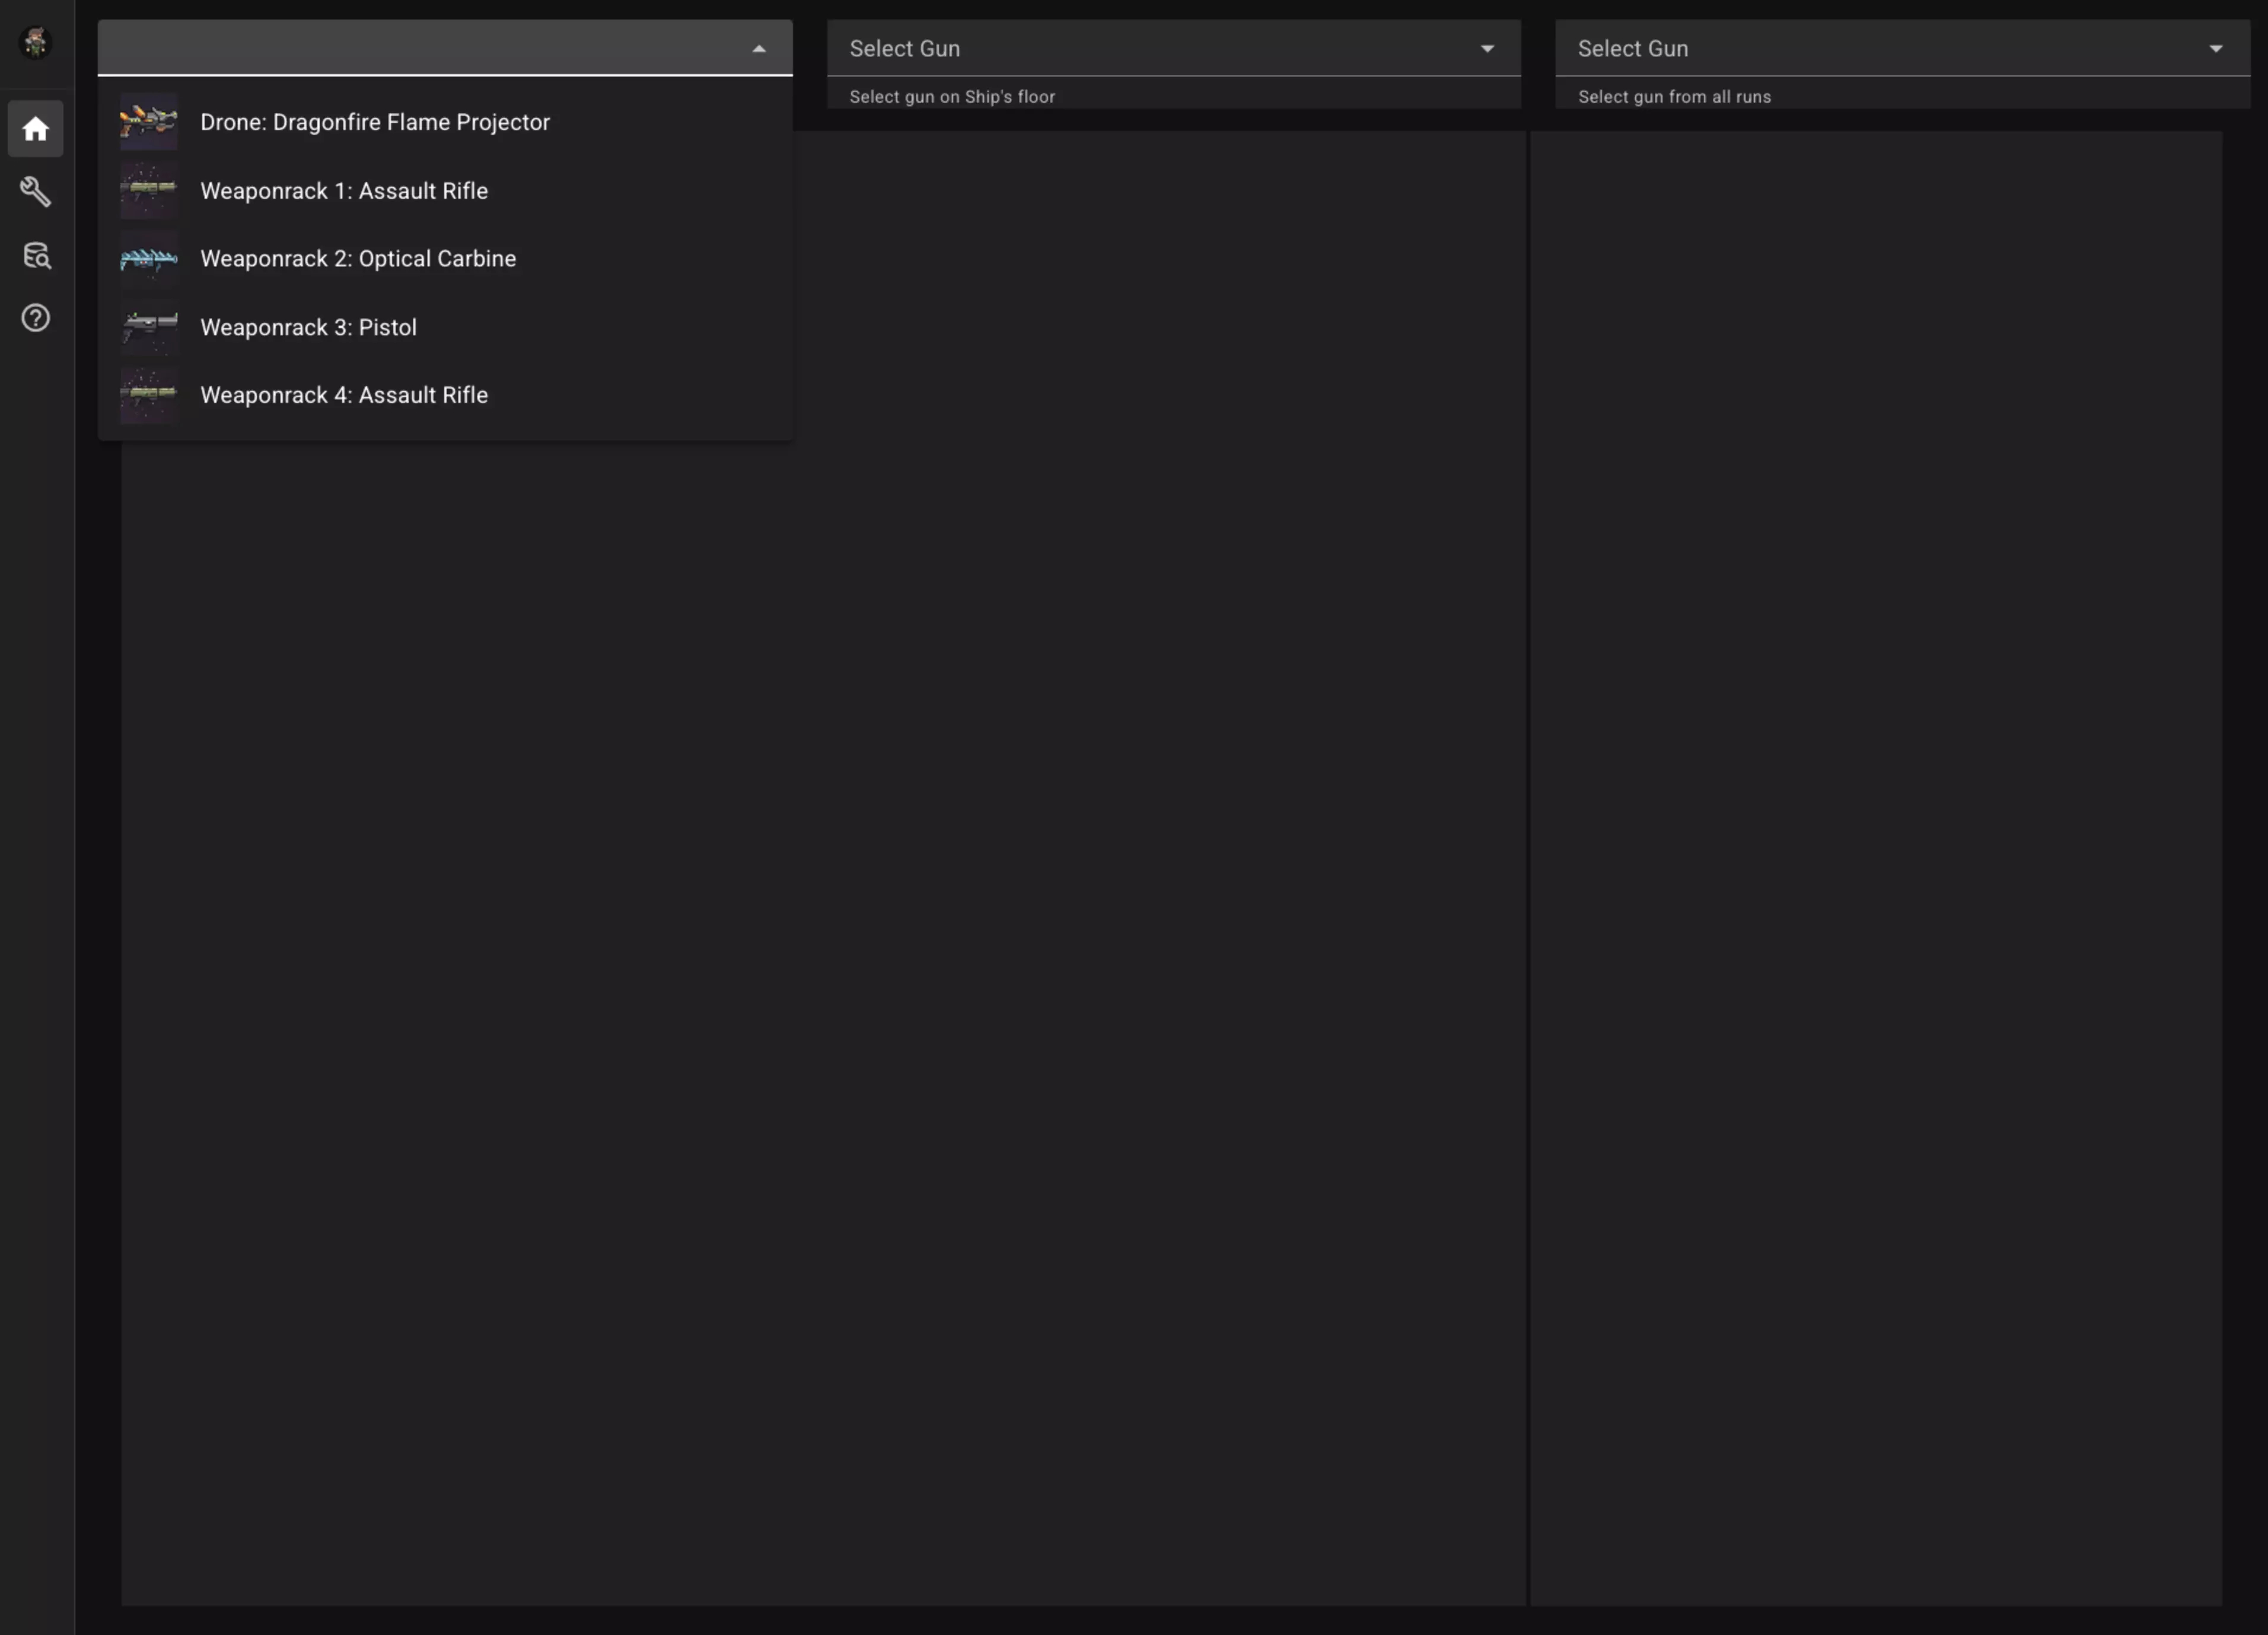Choose Weaponrack 4: Assault Rifle
This screenshot has height=1635, width=2268.
344,395
